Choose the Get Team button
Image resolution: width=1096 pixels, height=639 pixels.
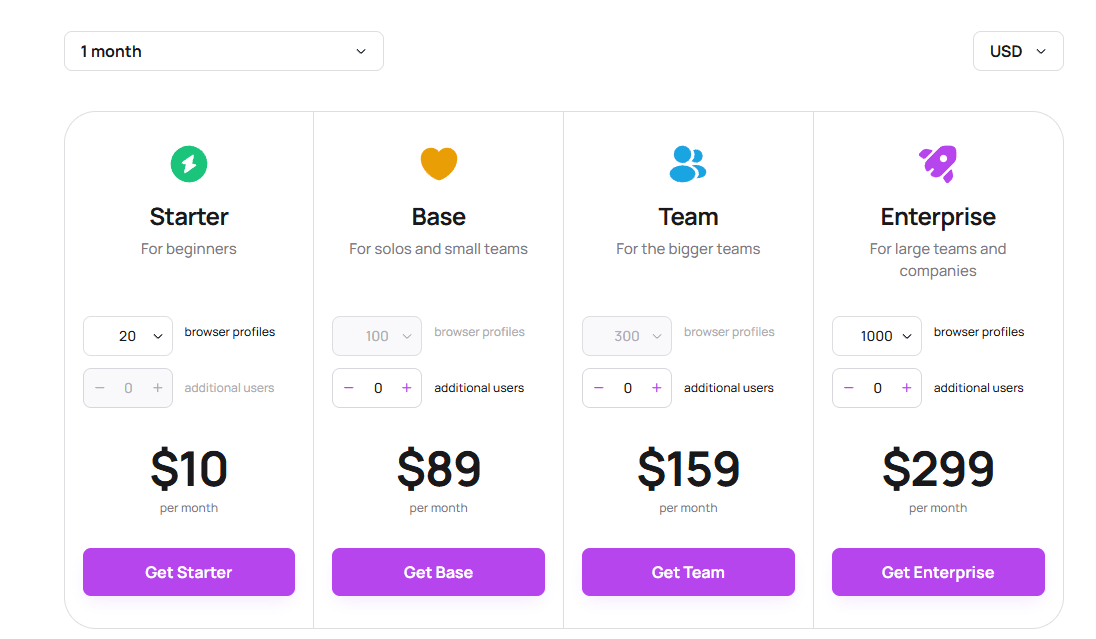[688, 572]
